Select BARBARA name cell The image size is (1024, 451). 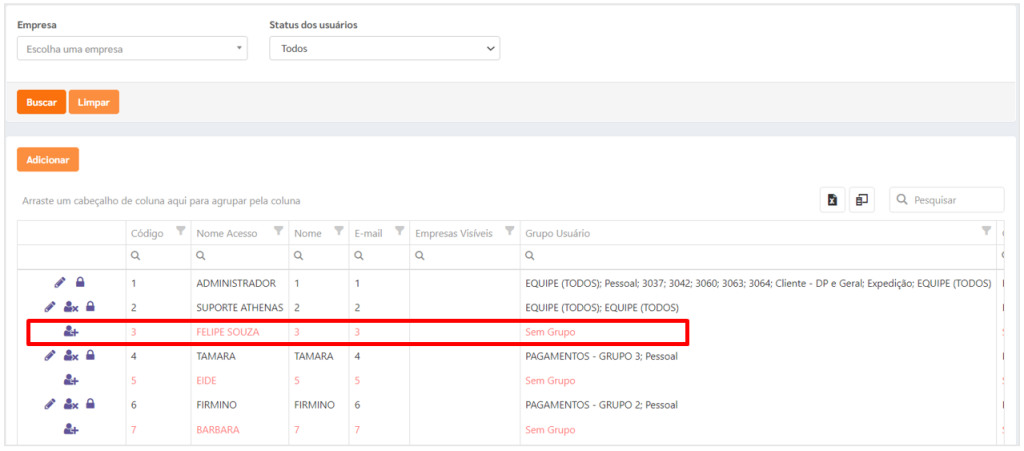point(217,430)
